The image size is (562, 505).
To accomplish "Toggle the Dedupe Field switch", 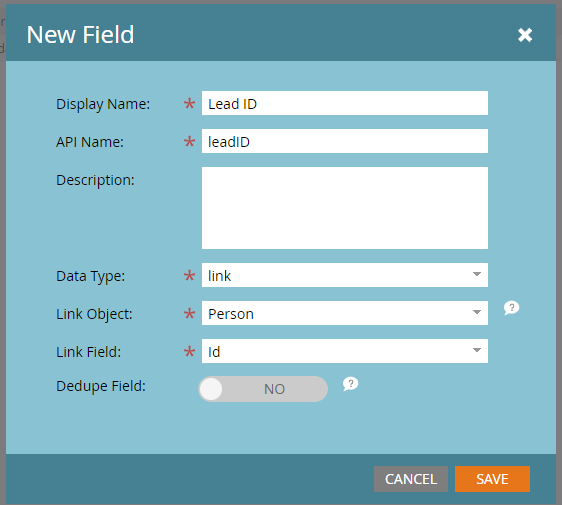I will point(263,389).
